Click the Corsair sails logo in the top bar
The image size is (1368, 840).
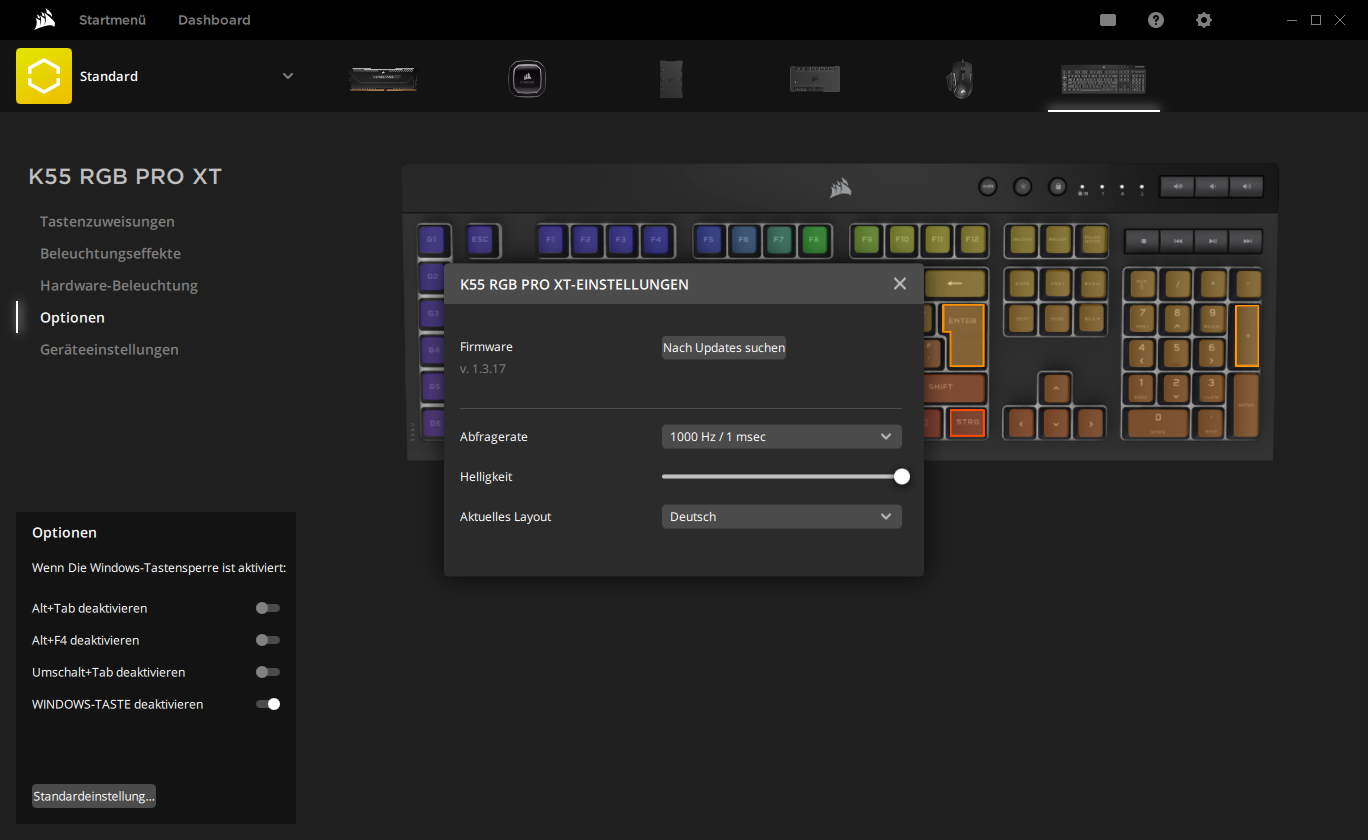pyautogui.click(x=44, y=20)
